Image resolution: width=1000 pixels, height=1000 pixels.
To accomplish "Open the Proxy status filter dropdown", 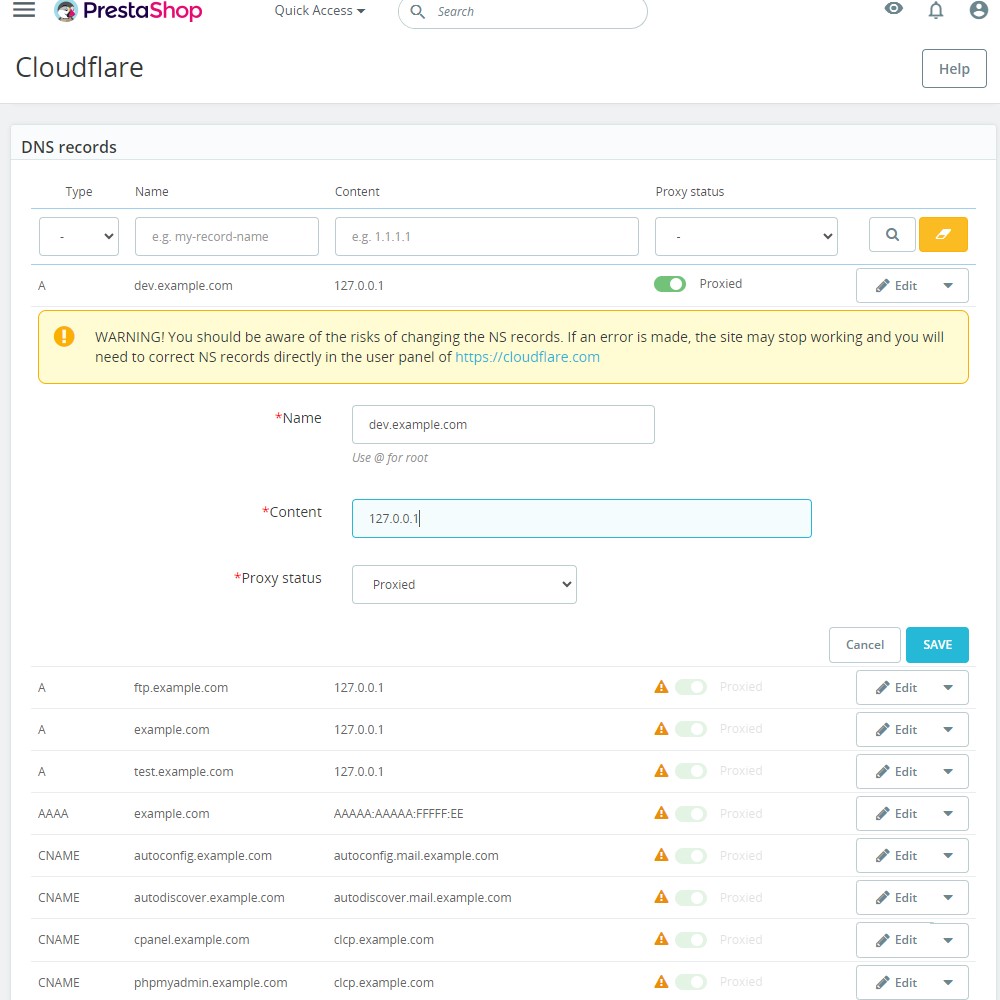I will 746,237.
